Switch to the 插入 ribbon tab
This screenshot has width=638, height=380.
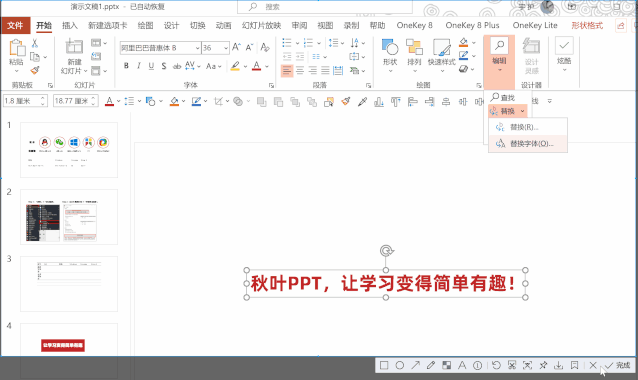click(x=70, y=26)
